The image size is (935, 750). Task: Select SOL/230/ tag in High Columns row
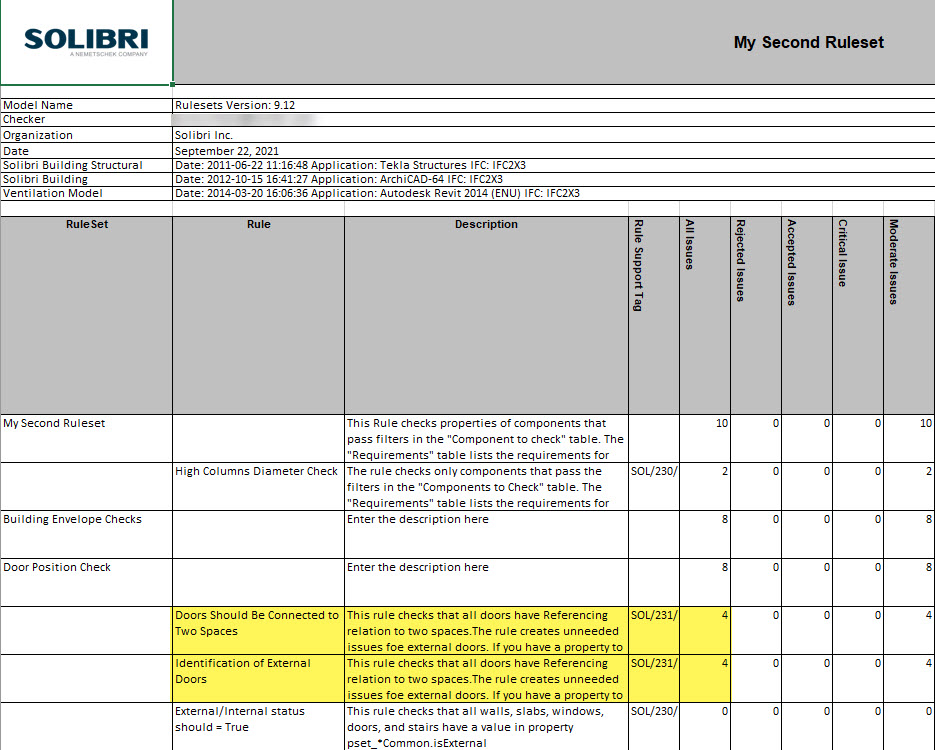(x=654, y=486)
